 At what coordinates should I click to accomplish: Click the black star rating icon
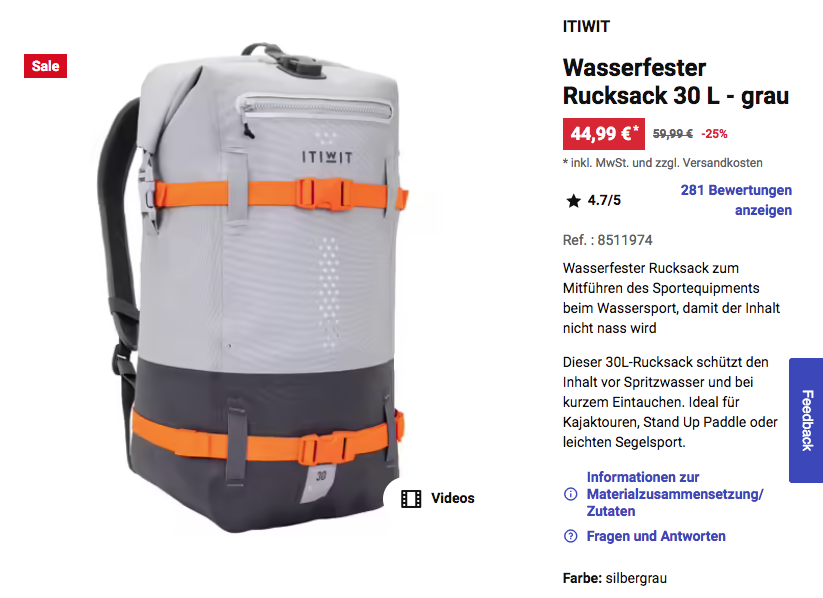(574, 201)
